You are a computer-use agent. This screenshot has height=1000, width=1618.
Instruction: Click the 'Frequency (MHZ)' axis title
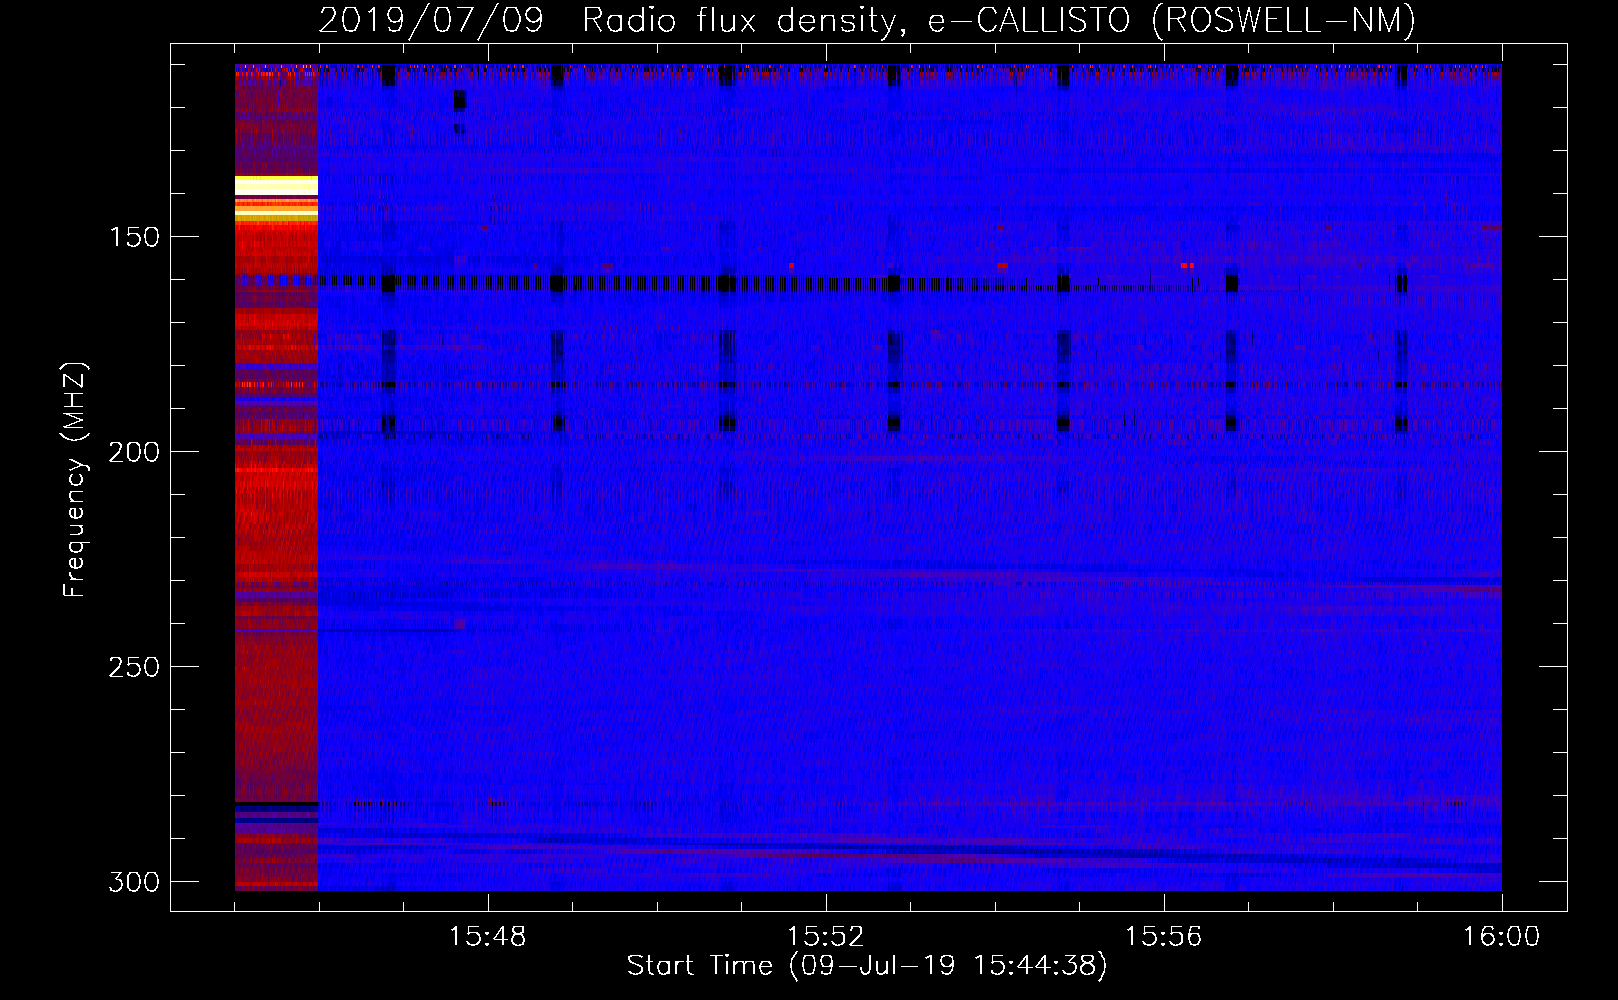pos(75,480)
